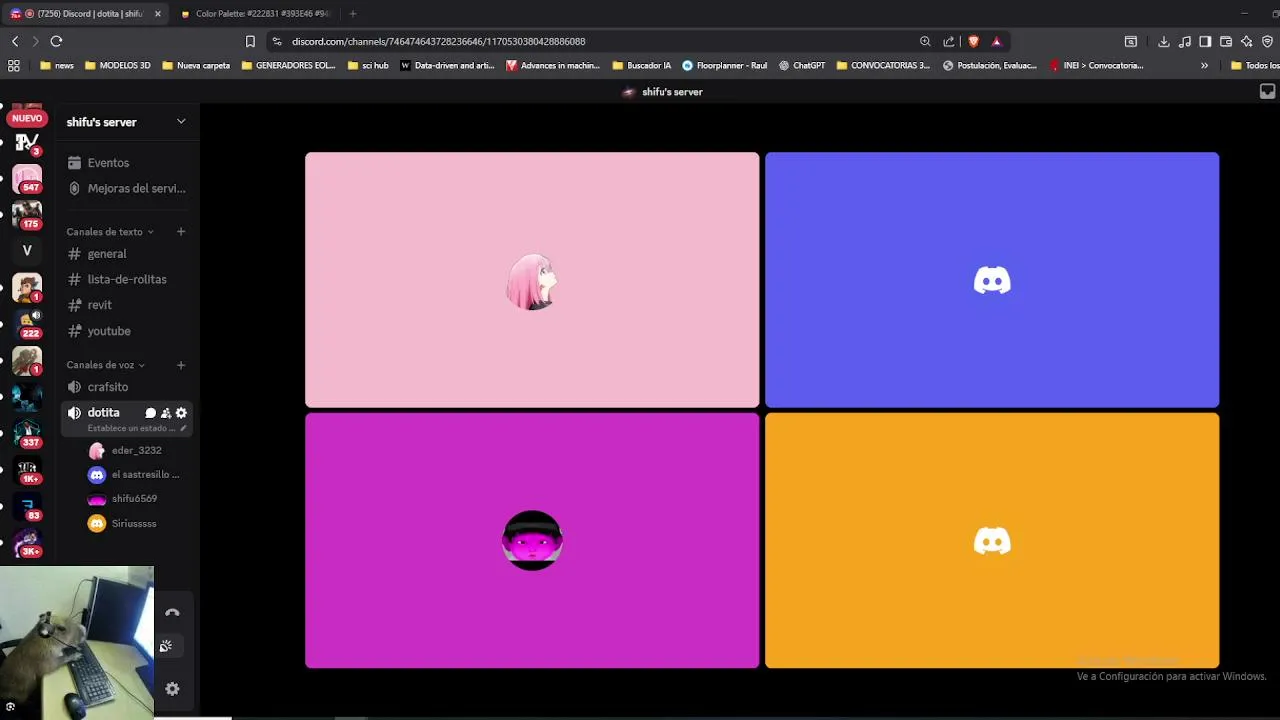Edit dotita channel settings gear
The image size is (1280, 720).
tap(181, 413)
